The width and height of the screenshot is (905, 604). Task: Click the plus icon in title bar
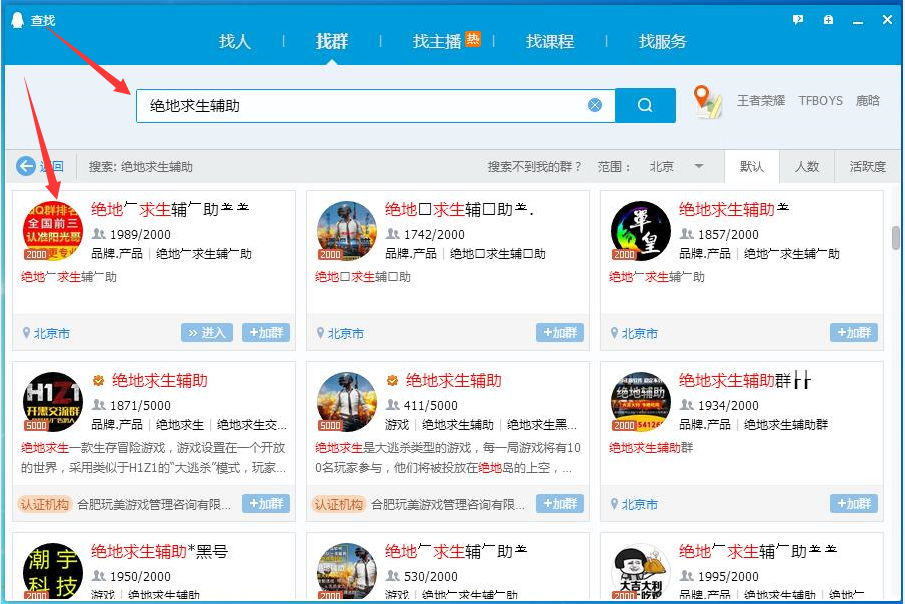click(828, 19)
